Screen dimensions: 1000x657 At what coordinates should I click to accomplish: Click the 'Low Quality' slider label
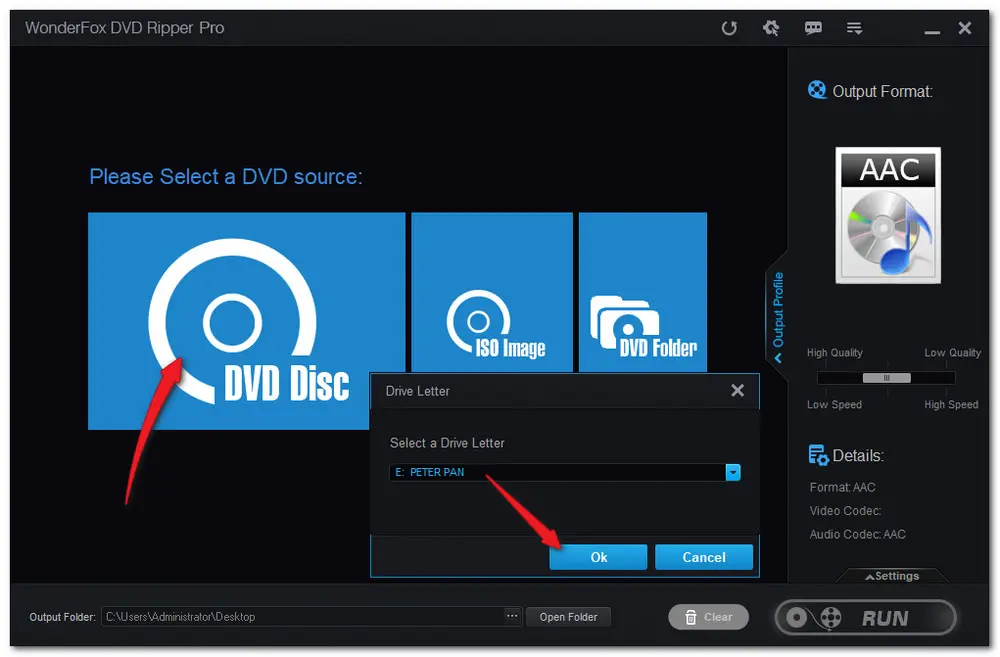pos(952,353)
